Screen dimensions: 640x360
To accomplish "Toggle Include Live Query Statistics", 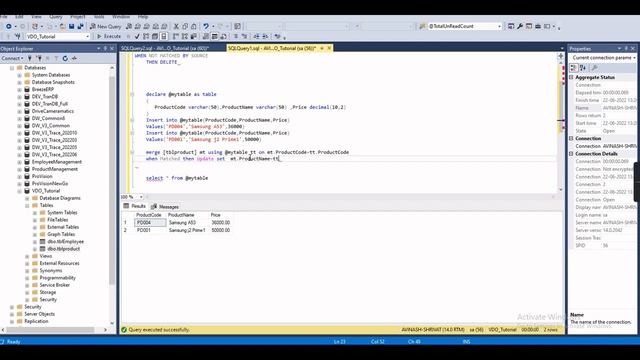I will pyautogui.click(x=185, y=36).
